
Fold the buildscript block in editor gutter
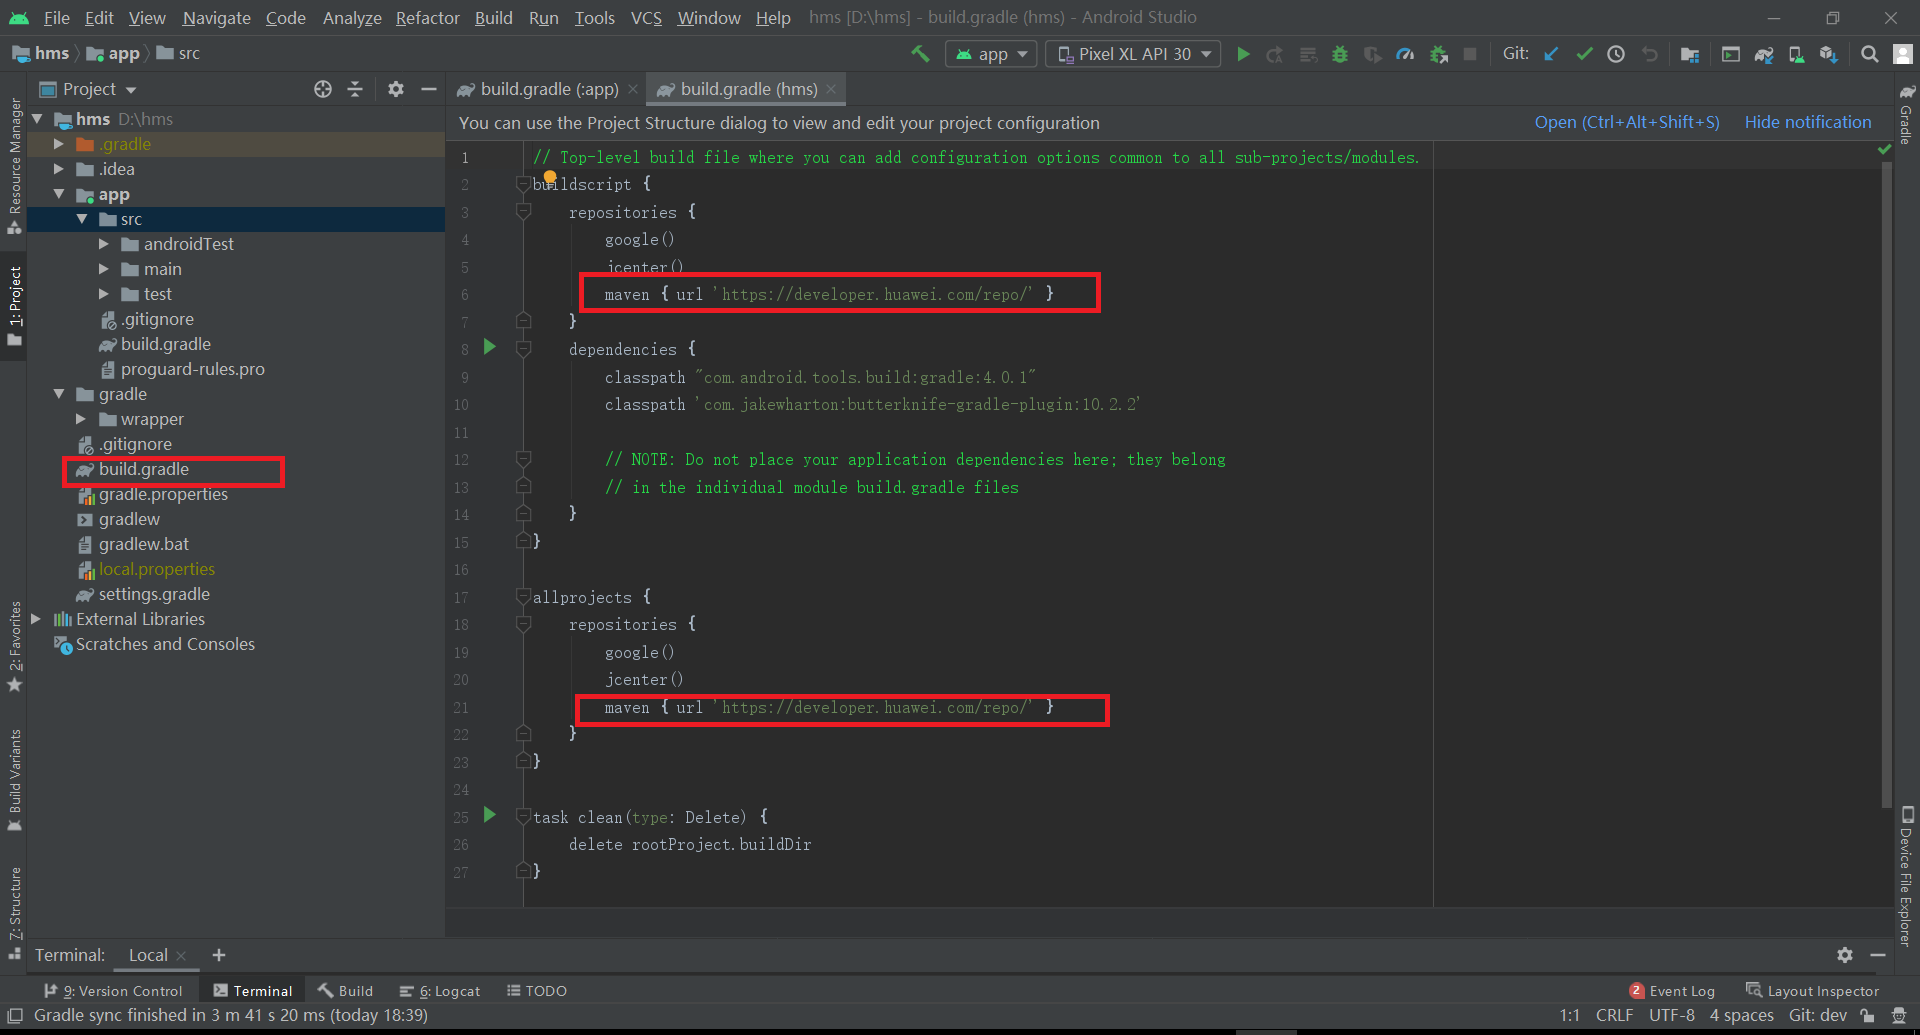523,184
